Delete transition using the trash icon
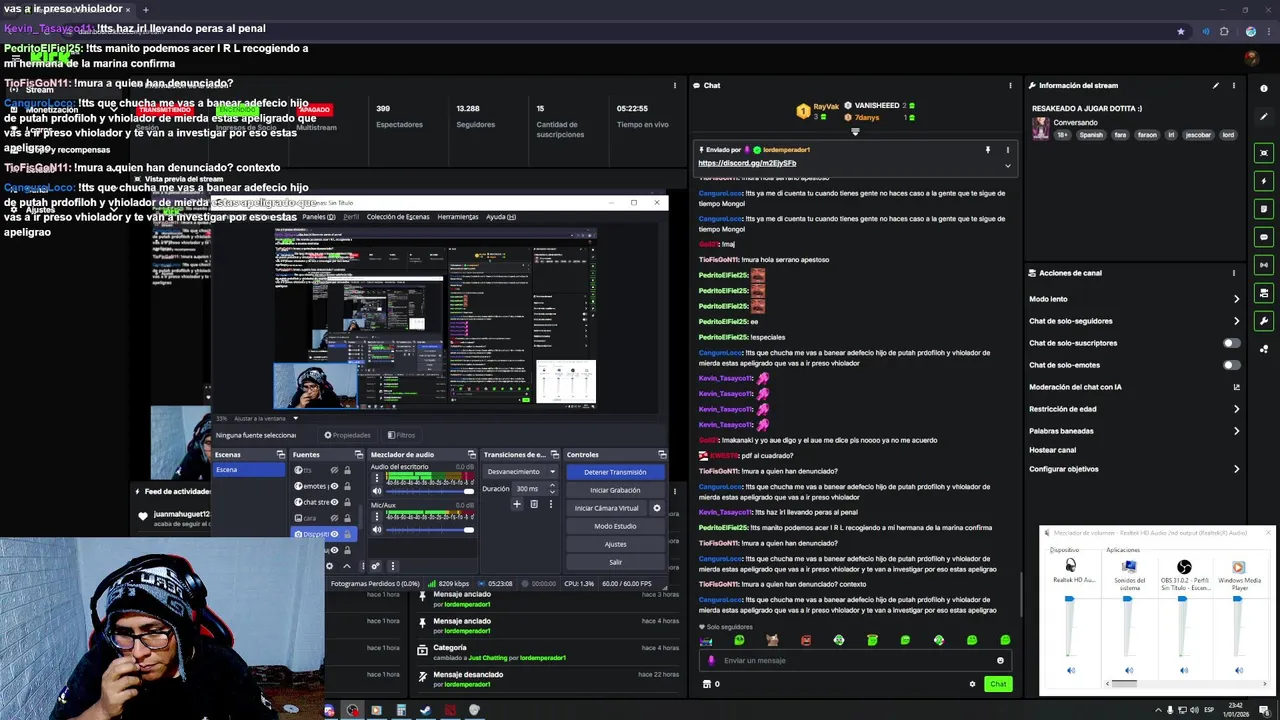1280x720 pixels. (534, 504)
